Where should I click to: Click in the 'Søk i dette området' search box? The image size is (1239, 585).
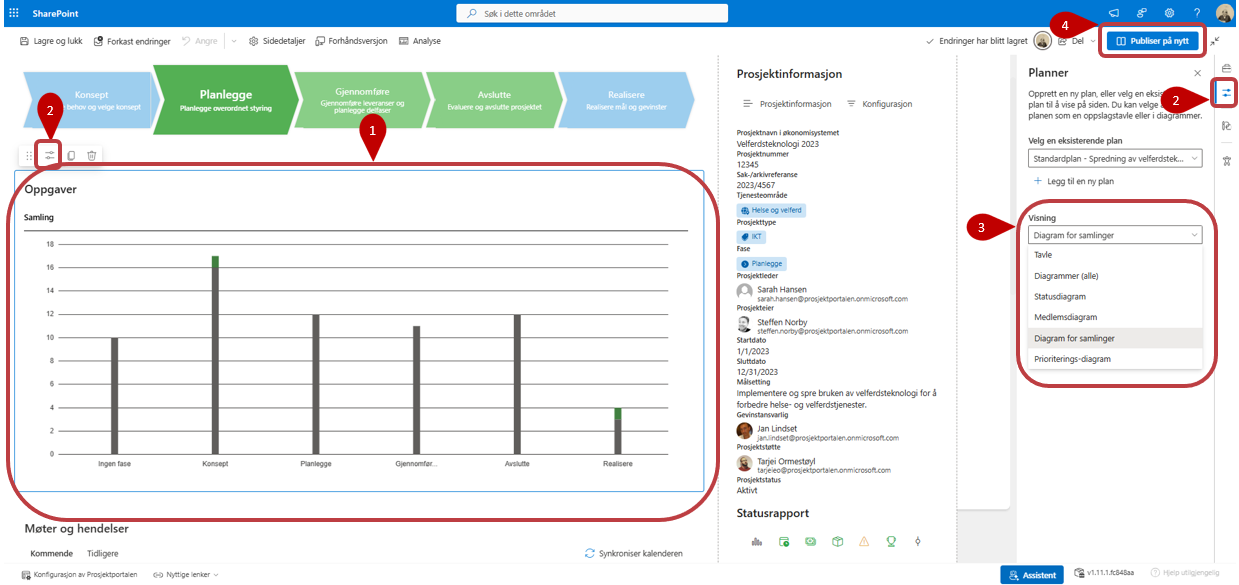[619, 12]
